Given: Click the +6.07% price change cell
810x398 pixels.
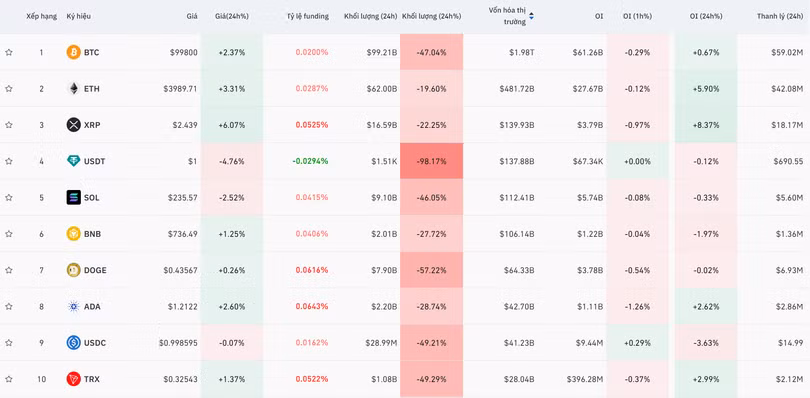Looking at the screenshot, I should point(231,125).
